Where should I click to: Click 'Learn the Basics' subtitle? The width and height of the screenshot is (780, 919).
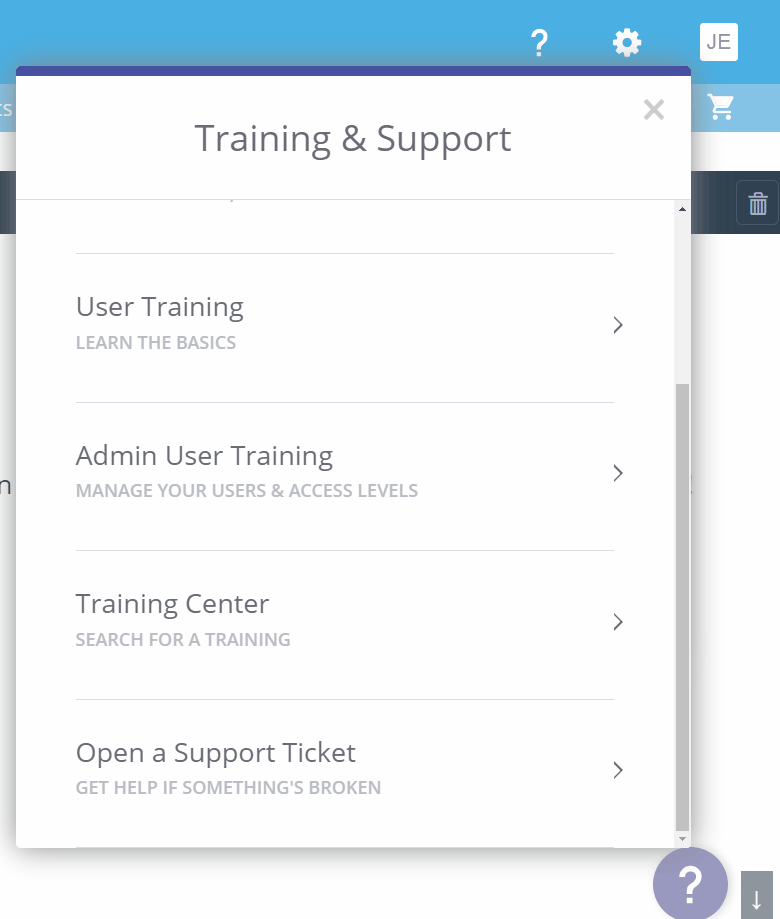[156, 343]
